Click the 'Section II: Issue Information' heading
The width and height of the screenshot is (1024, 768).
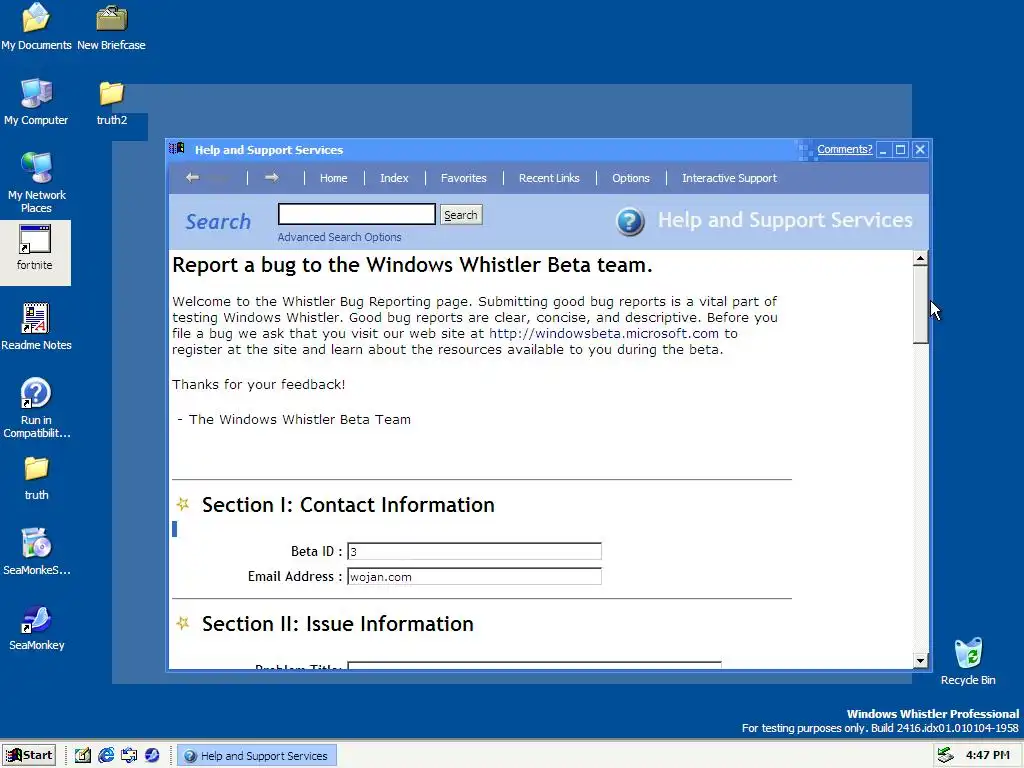[338, 624]
